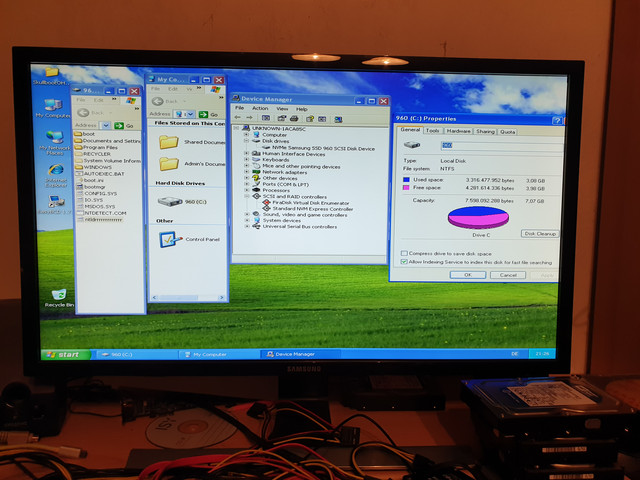640x480 pixels.
Task: Open File menu in Device Manager
Action: [x=239, y=108]
